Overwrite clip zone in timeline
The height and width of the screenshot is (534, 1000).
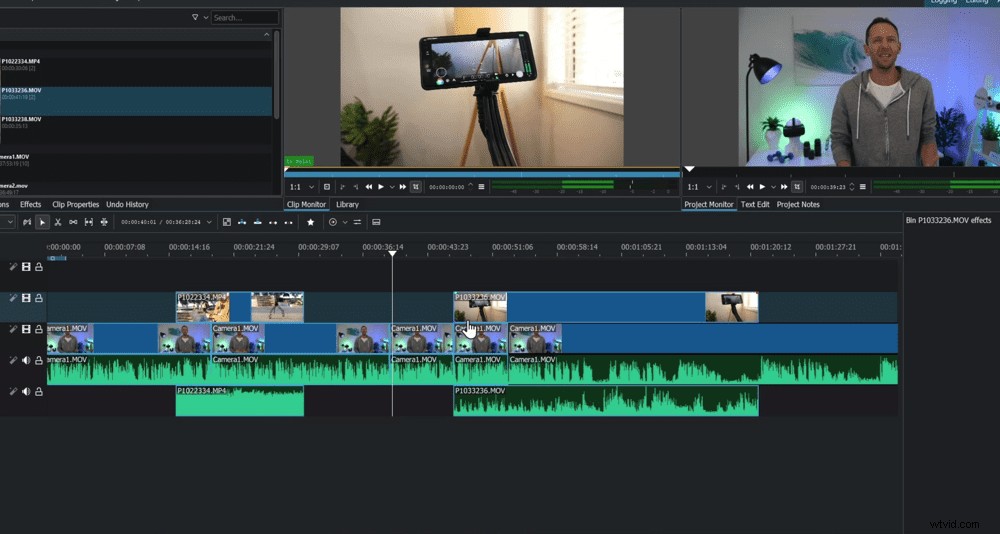tap(258, 222)
